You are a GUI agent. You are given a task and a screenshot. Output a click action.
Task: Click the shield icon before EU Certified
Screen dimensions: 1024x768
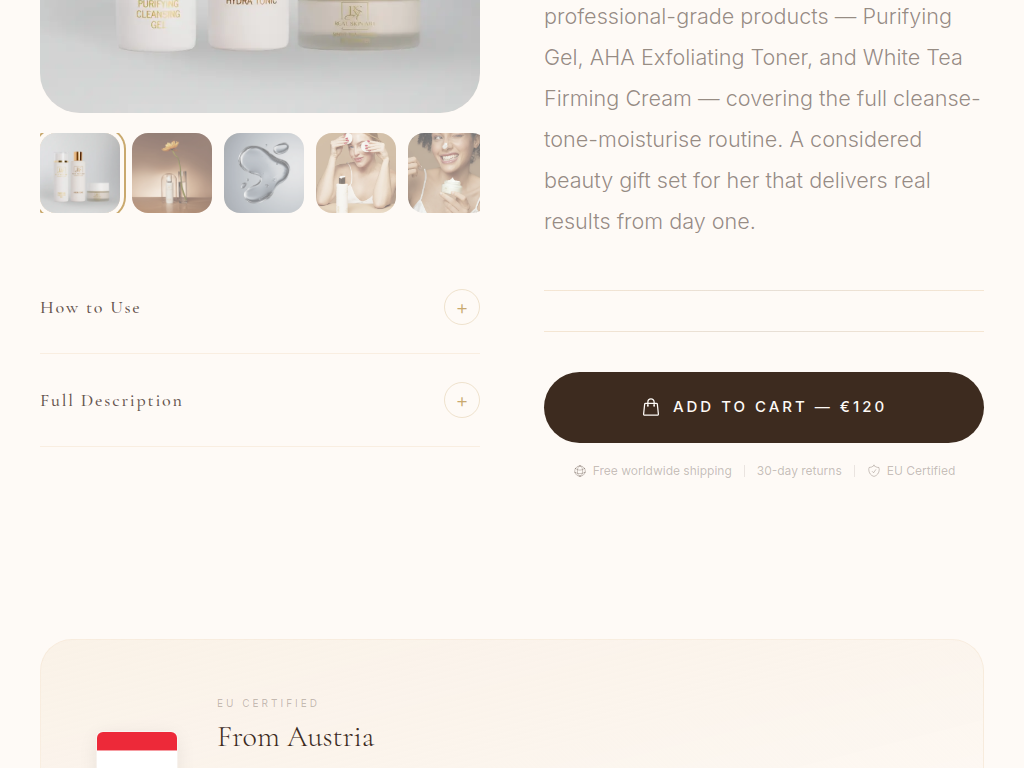874,471
